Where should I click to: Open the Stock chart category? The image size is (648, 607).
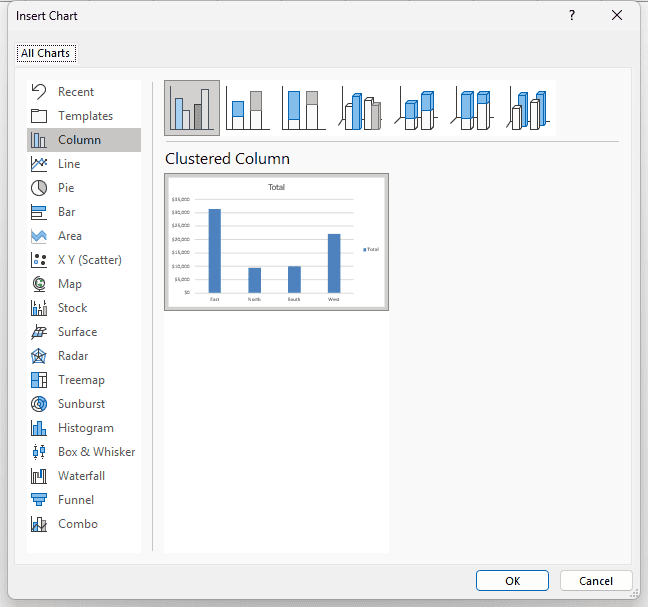coord(84,308)
